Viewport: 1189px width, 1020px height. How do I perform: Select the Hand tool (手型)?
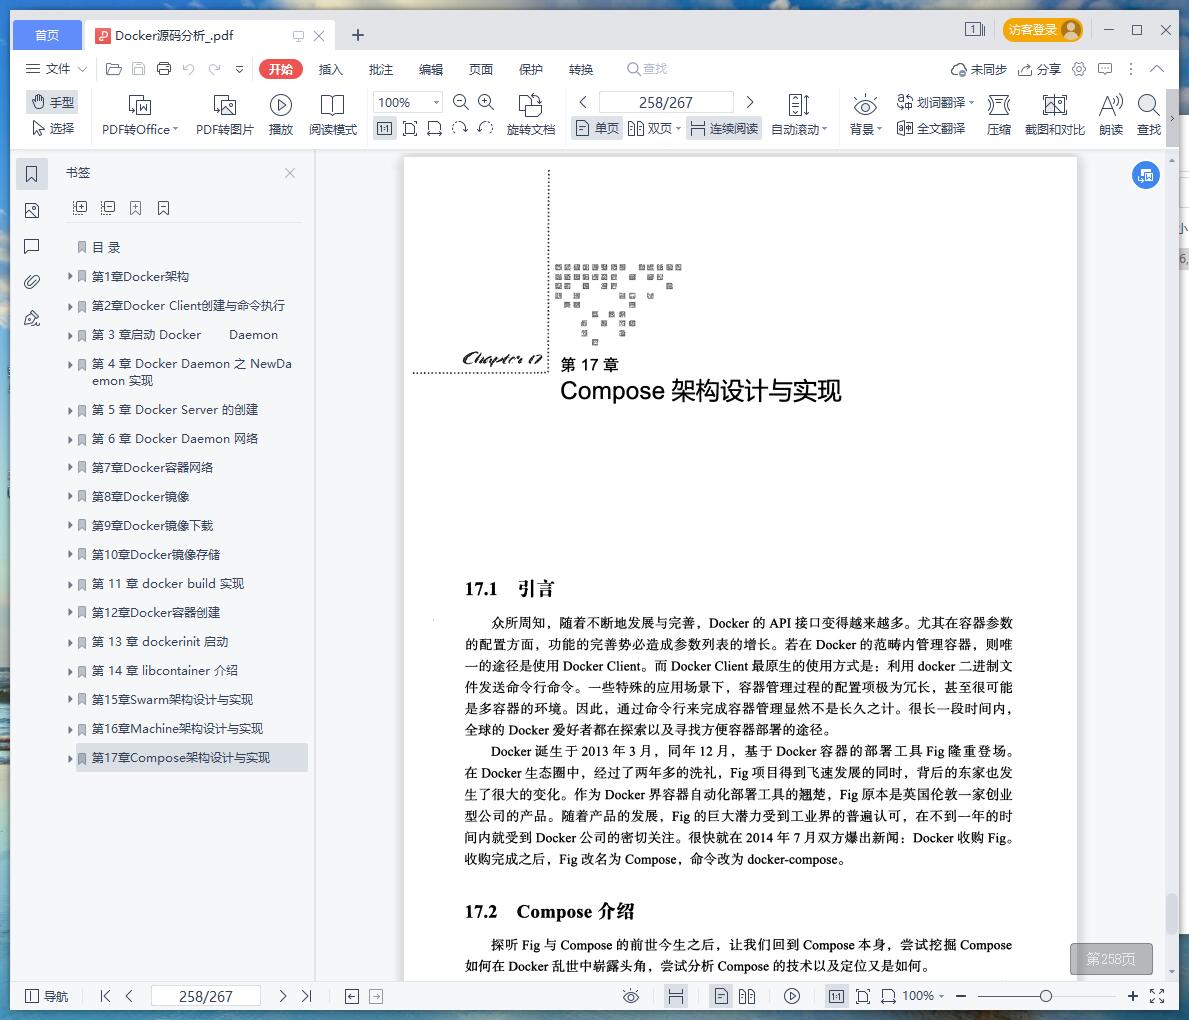(x=52, y=102)
